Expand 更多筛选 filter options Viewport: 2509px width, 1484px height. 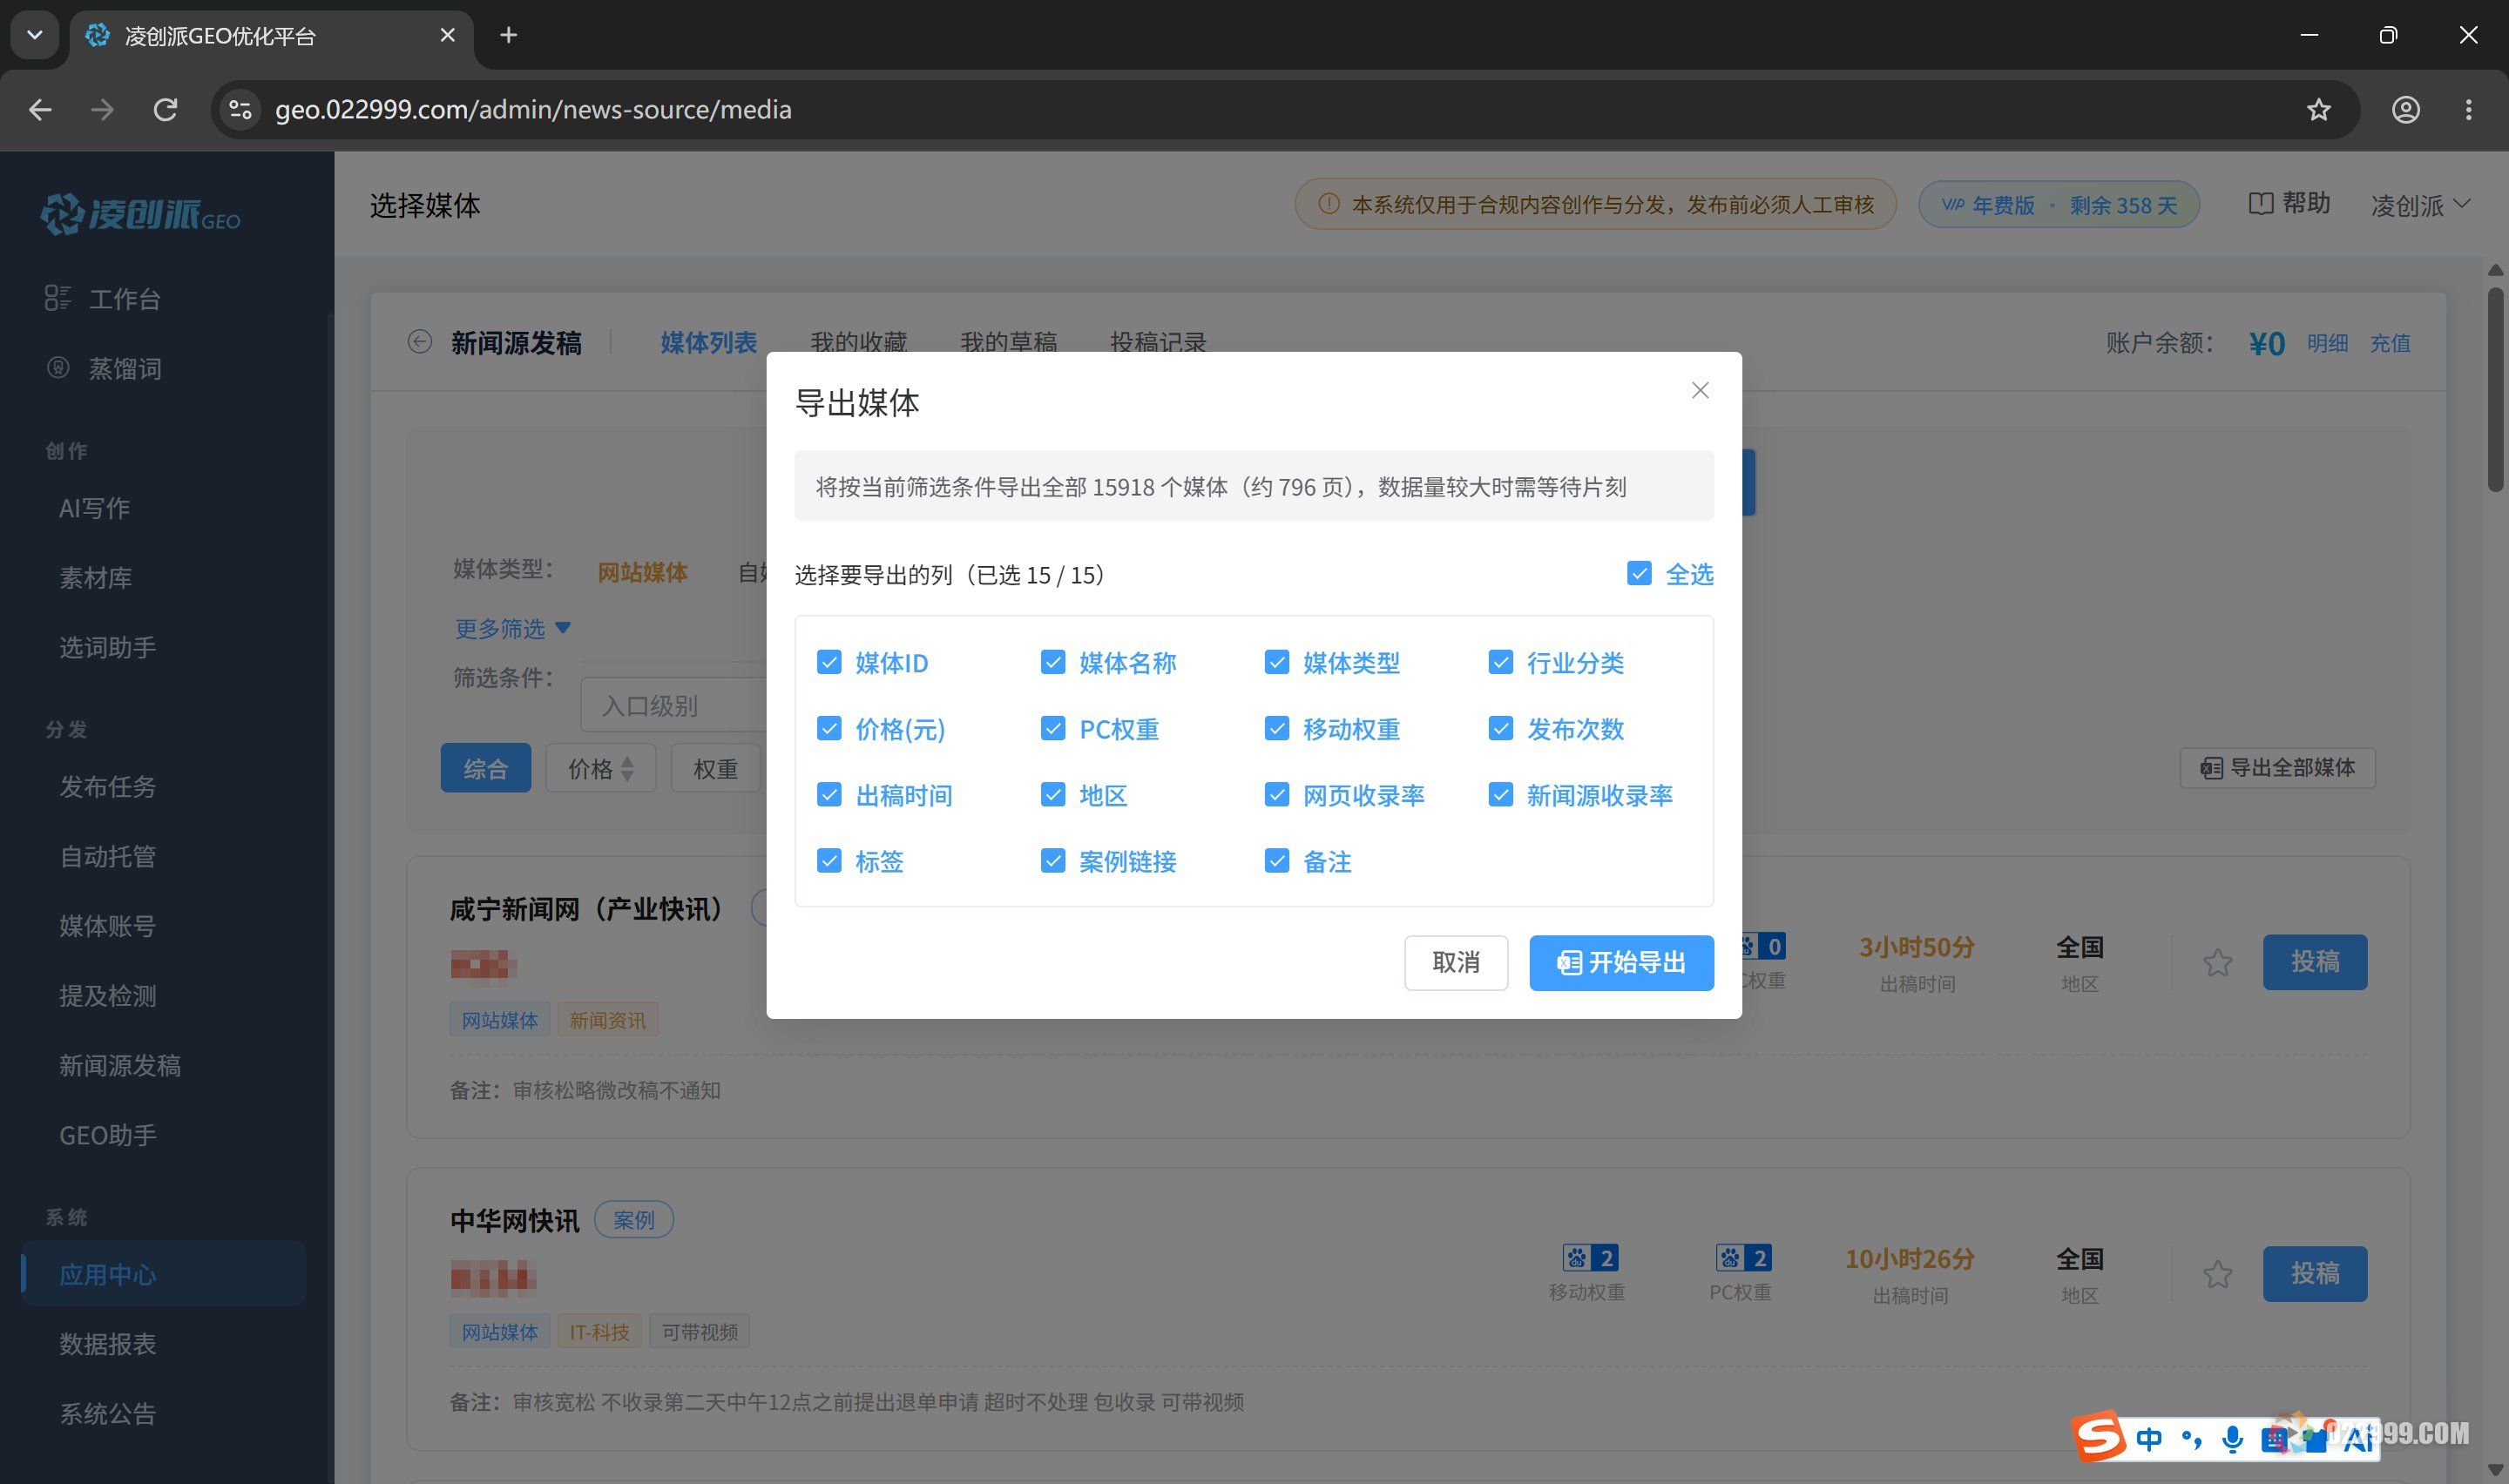point(512,628)
